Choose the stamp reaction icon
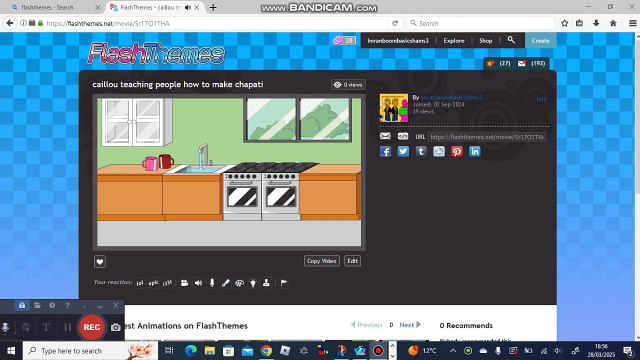This screenshot has width=640, height=360. coord(266,282)
